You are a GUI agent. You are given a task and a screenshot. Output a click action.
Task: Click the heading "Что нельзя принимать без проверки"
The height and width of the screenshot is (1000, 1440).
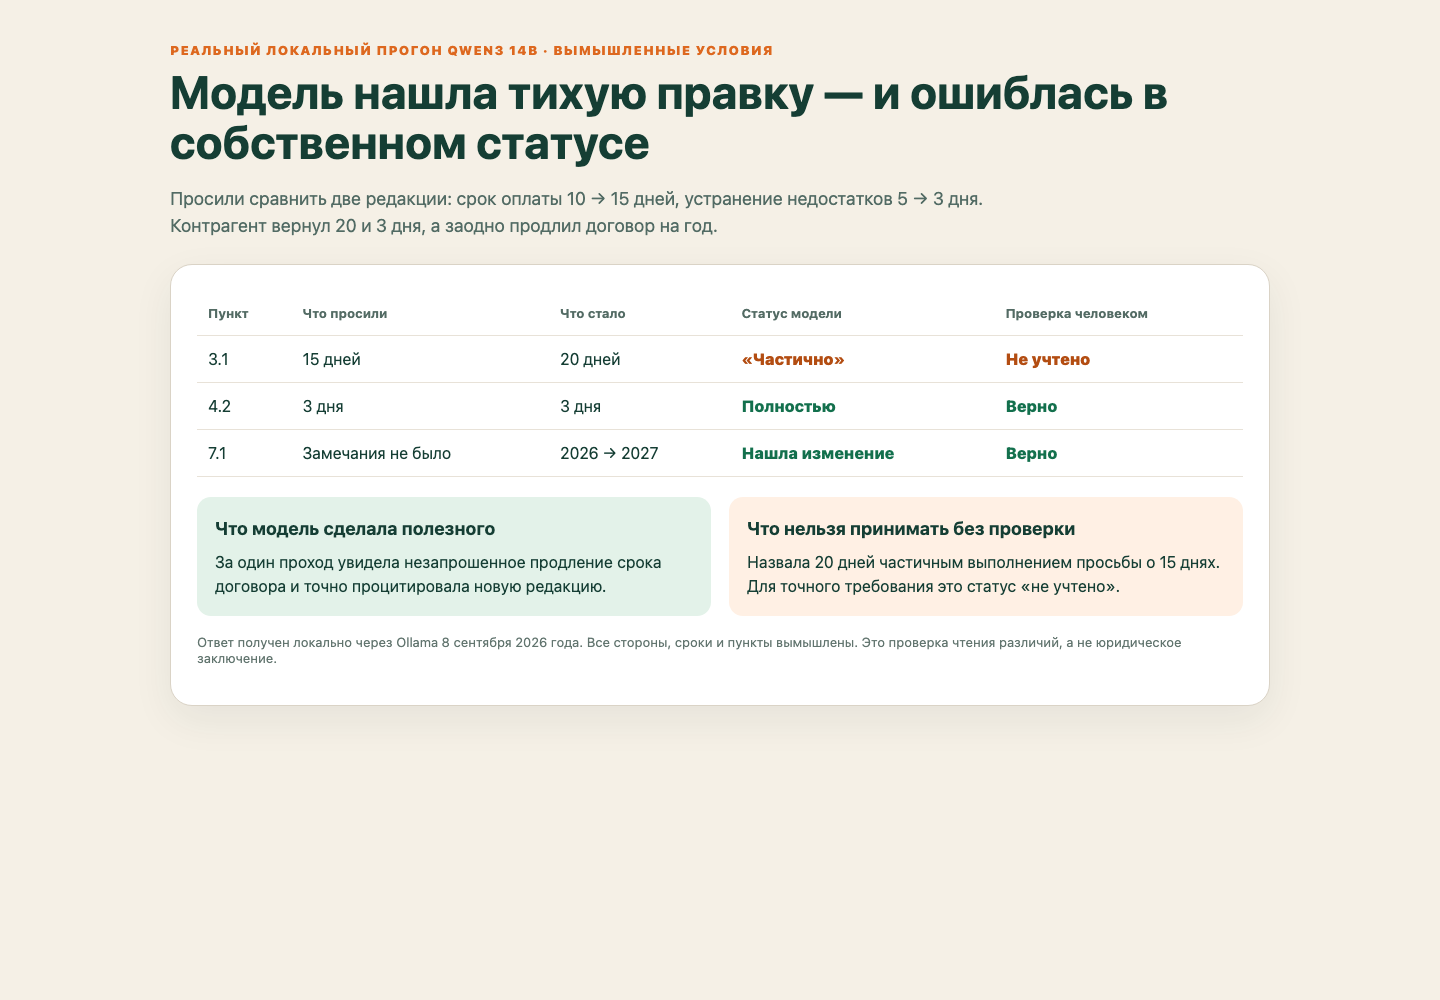[x=911, y=528]
